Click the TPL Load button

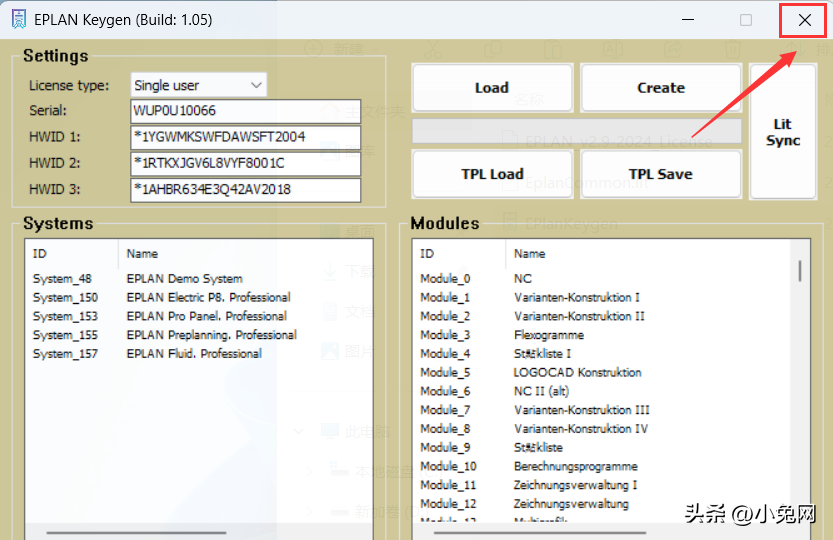tap(492, 174)
